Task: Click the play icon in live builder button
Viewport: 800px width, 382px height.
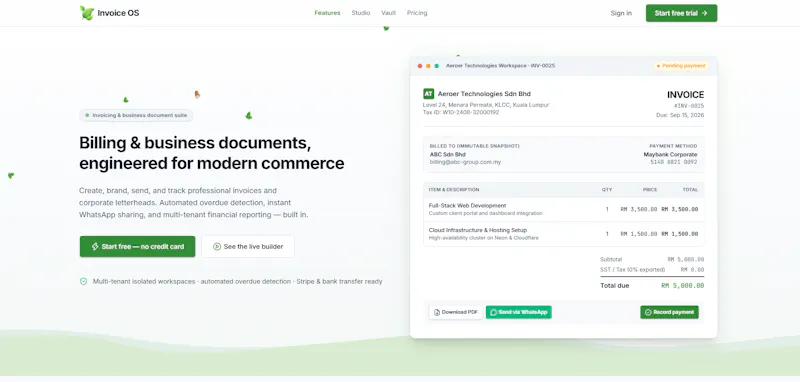Action: [217, 246]
